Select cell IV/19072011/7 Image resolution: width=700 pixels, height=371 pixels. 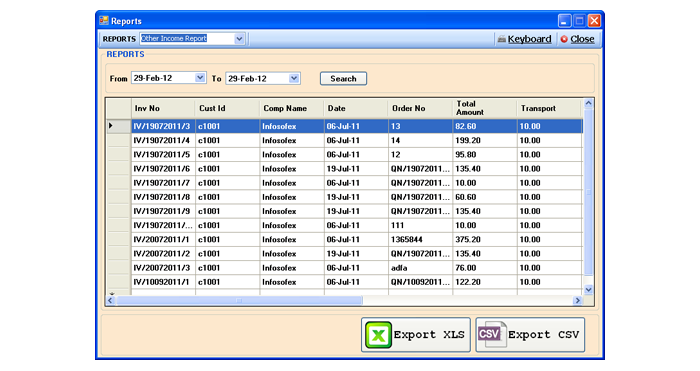coord(163,183)
